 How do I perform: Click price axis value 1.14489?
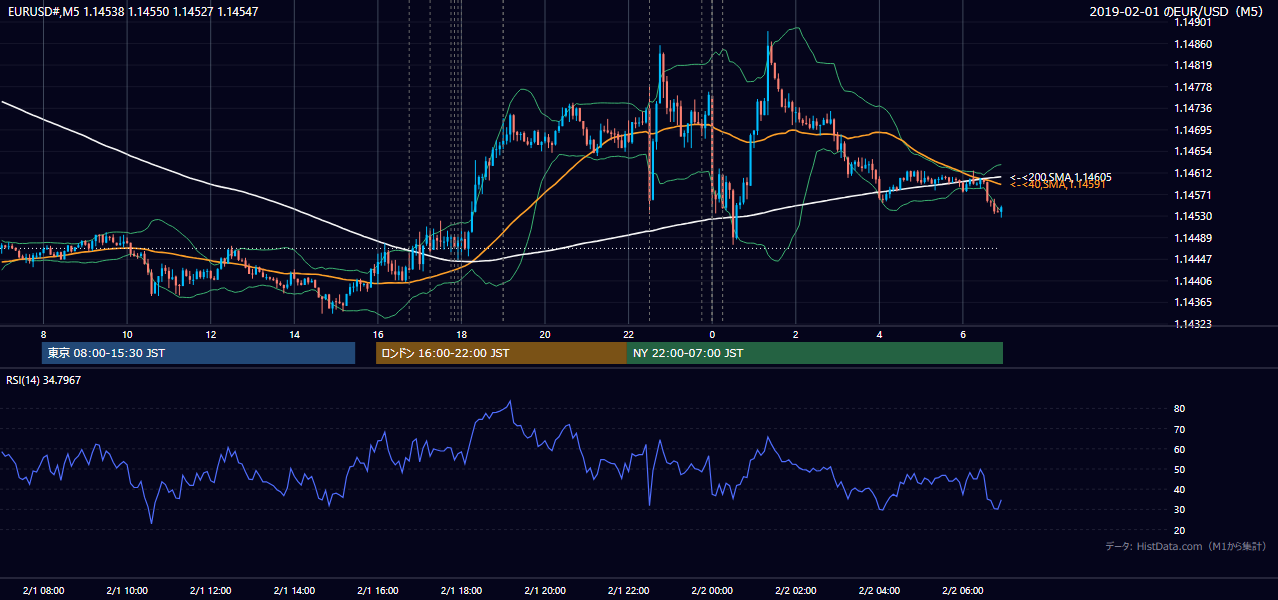(x=1193, y=238)
